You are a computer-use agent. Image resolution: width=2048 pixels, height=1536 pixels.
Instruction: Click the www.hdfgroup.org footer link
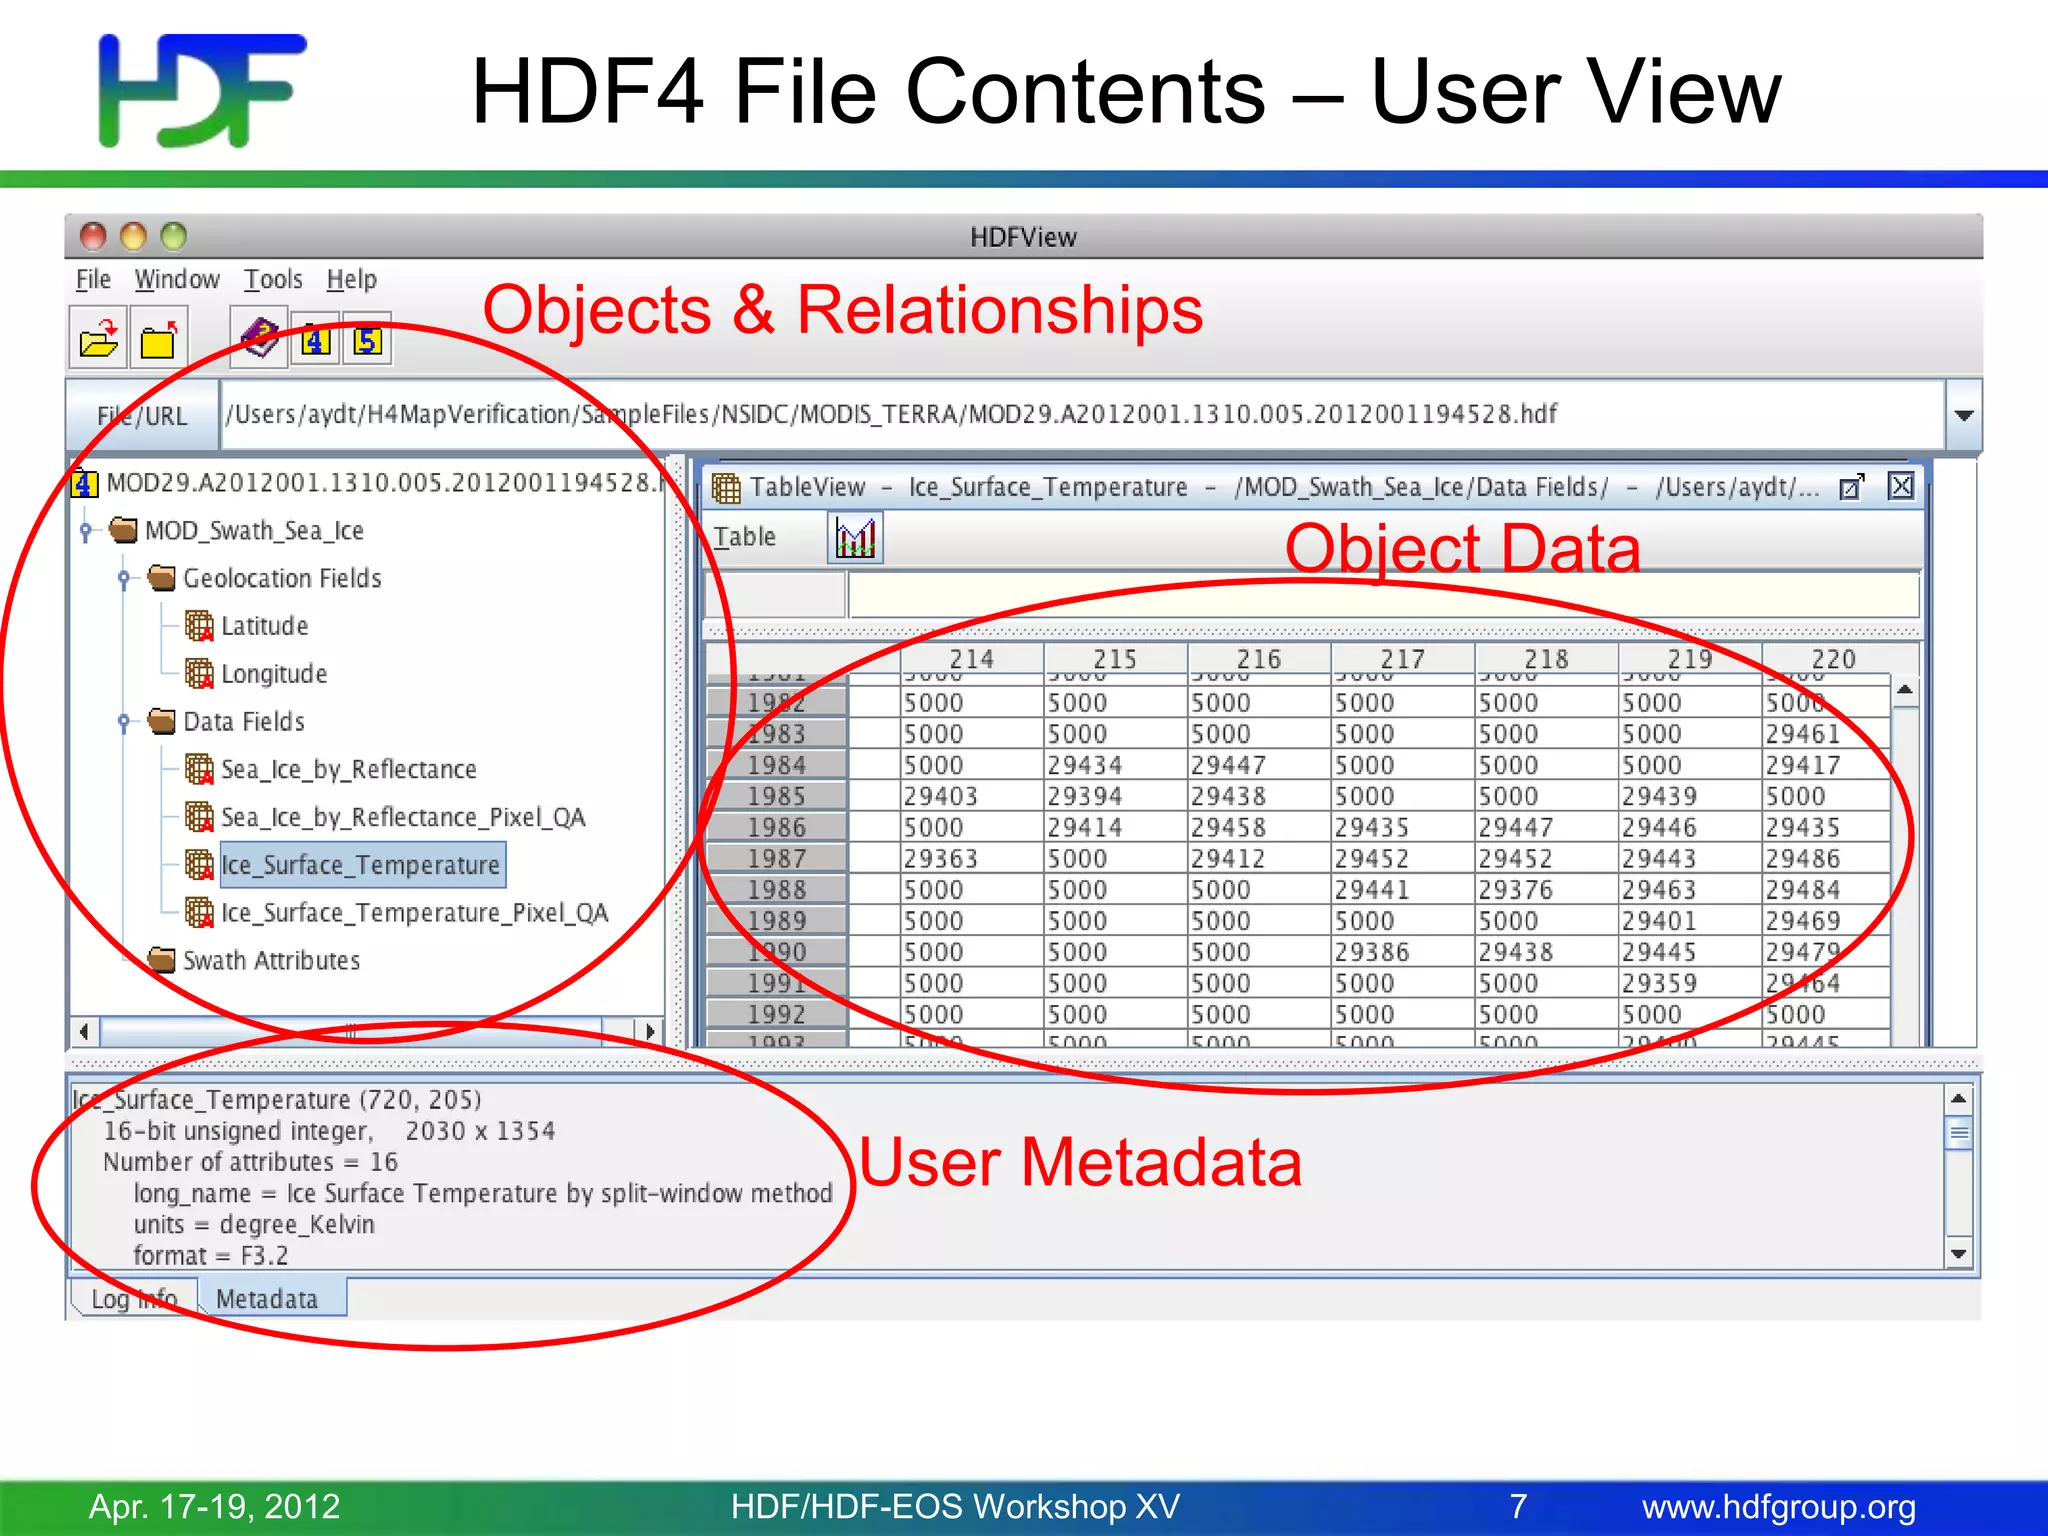tap(1778, 1507)
